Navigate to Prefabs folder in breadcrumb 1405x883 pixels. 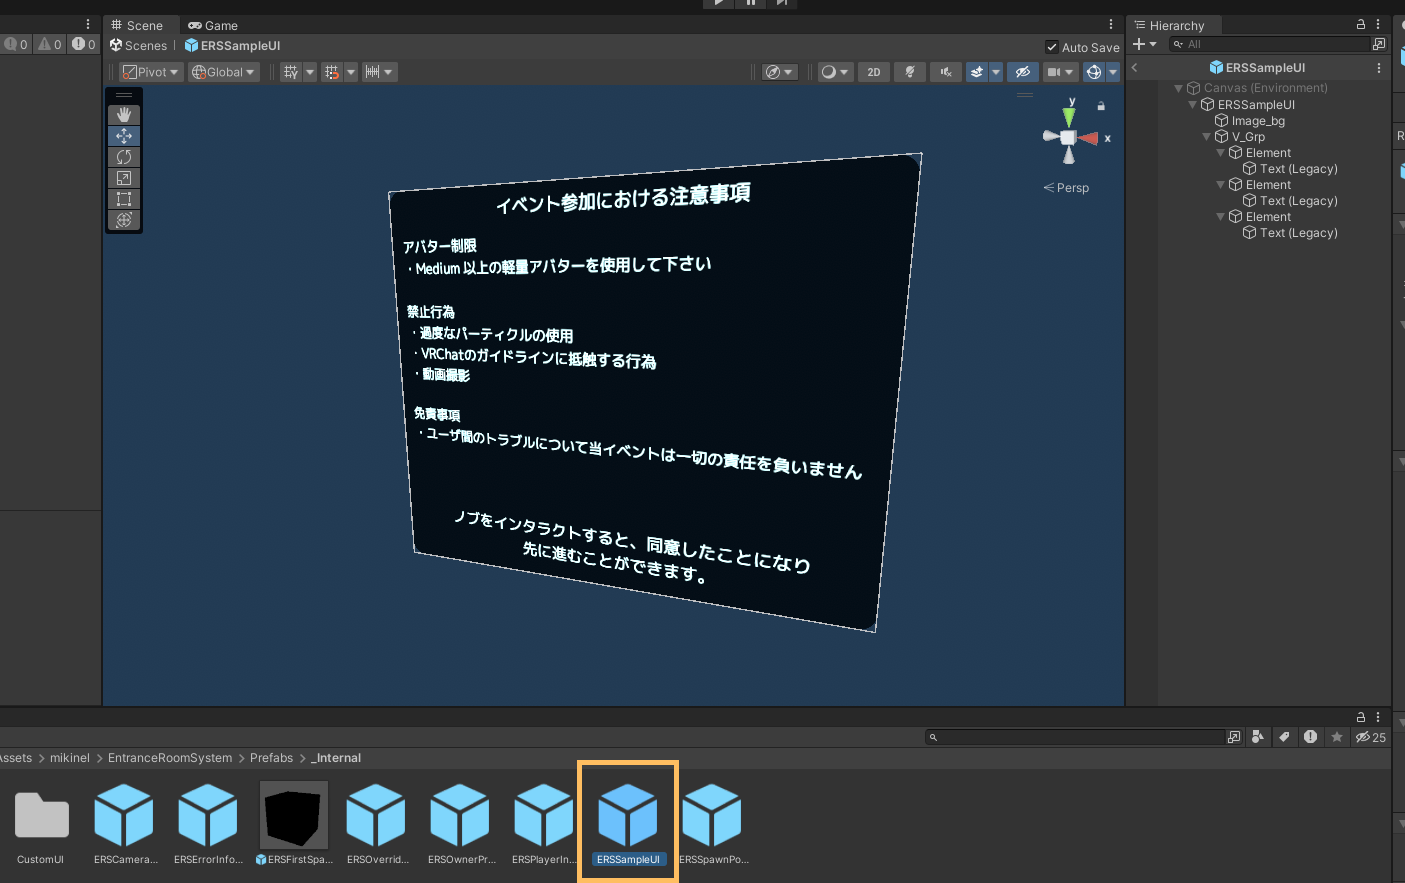[271, 758]
